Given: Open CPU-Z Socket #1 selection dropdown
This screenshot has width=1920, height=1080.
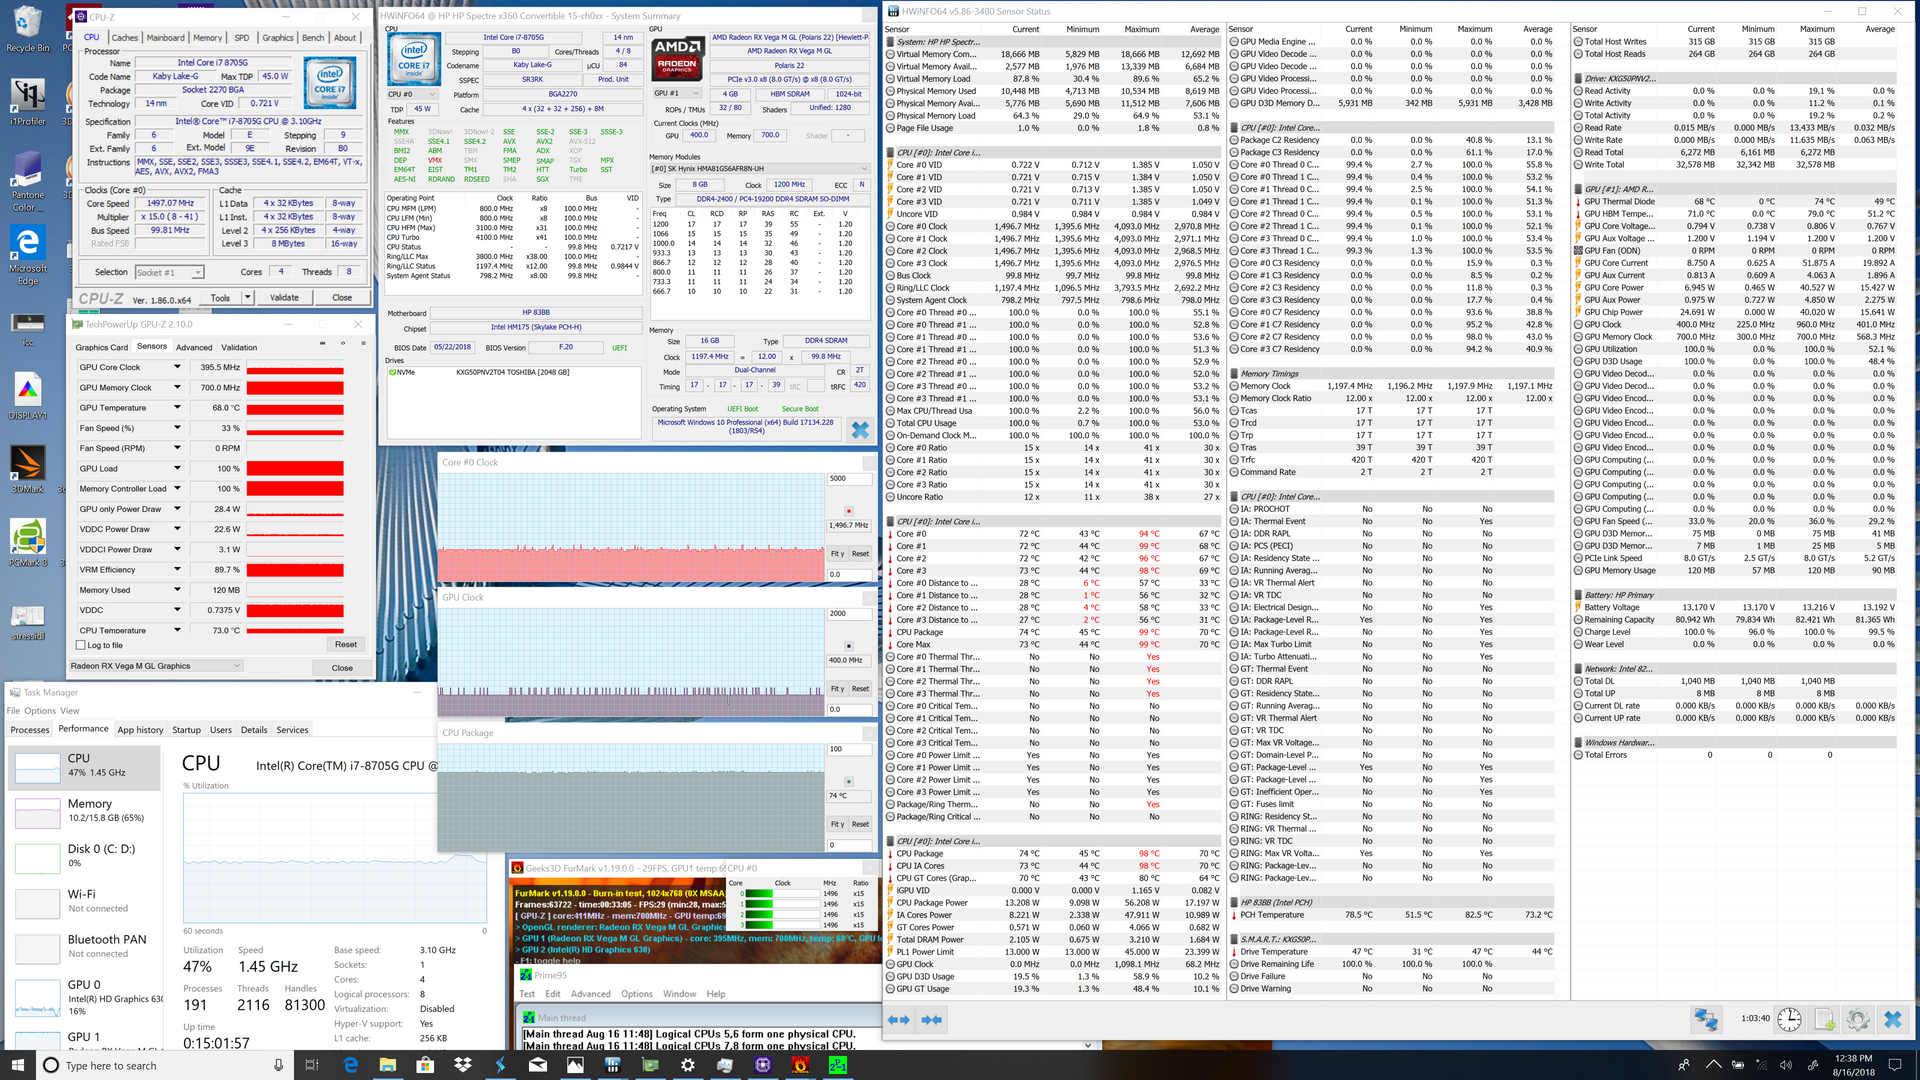Looking at the screenshot, I should 169,272.
